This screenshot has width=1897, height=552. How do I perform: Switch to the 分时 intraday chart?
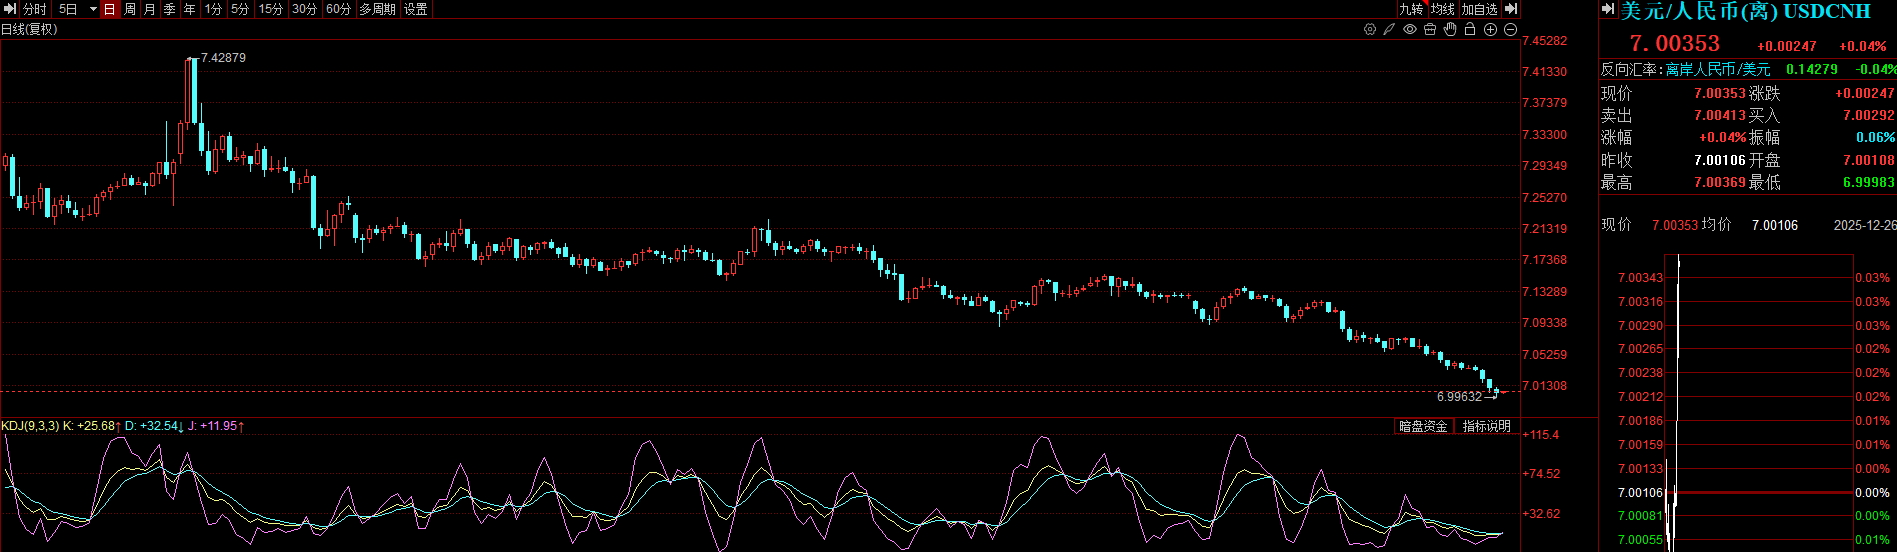35,9
